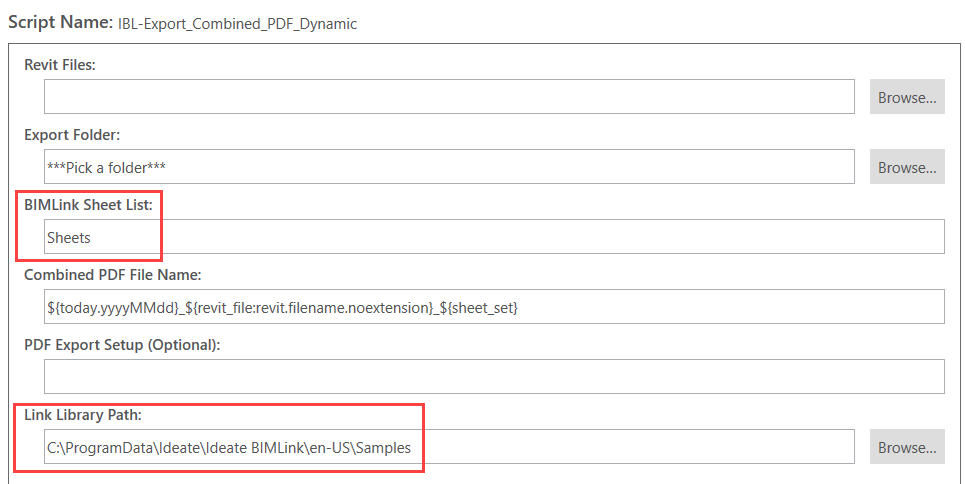Click the word Samples in library path
The image size is (965, 484).
tap(383, 448)
